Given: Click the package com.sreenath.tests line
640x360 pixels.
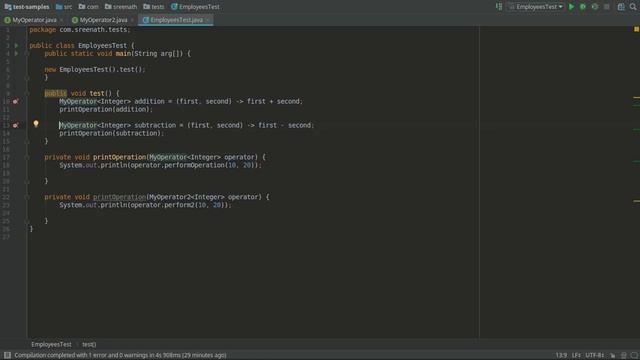Looking at the screenshot, I should [x=80, y=30].
